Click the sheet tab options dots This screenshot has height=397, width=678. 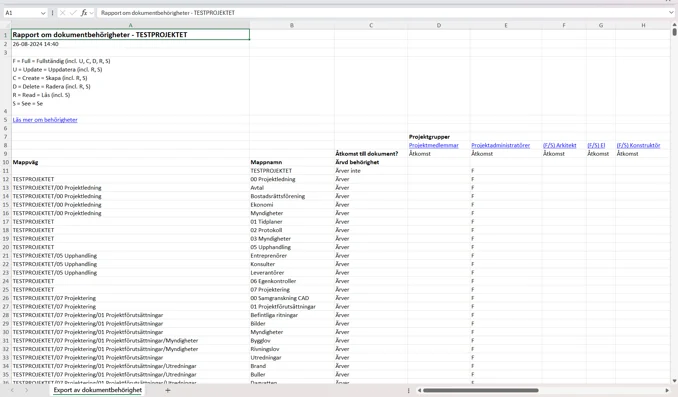(409, 390)
